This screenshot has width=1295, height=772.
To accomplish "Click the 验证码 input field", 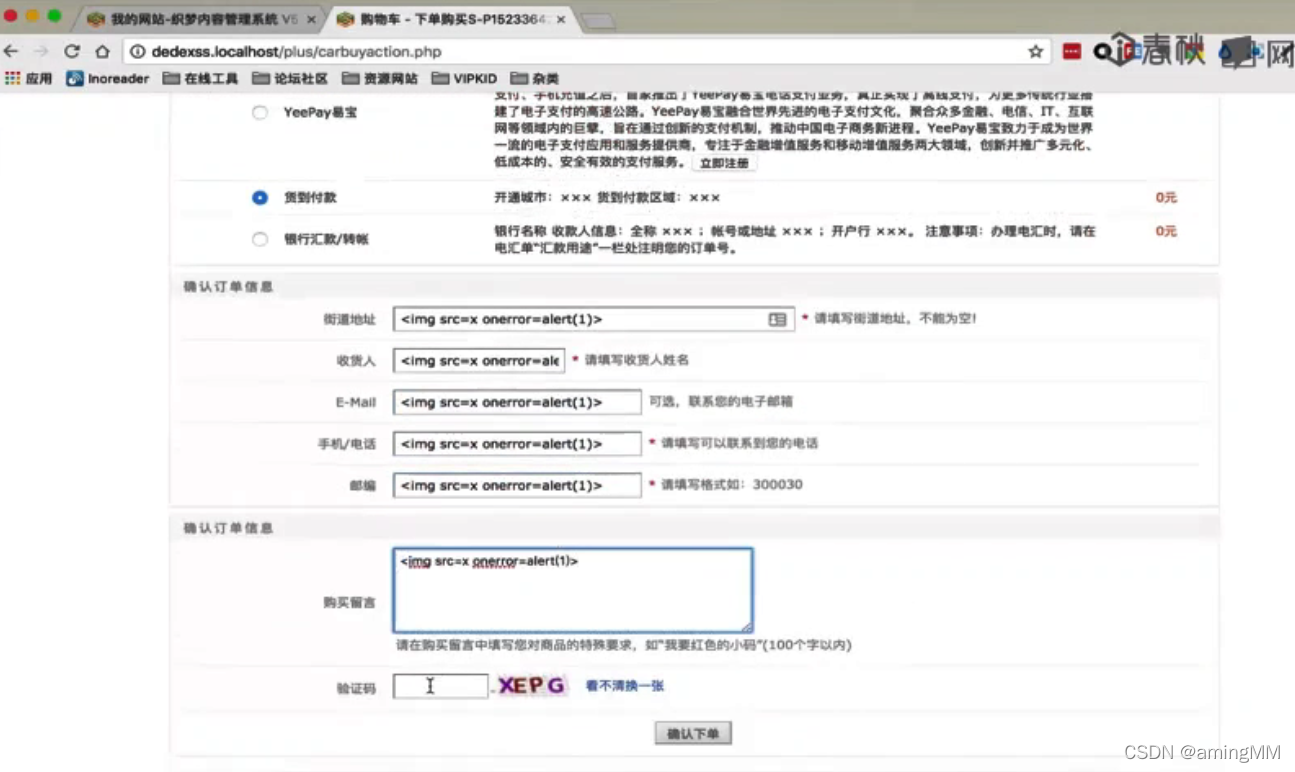I will [441, 686].
